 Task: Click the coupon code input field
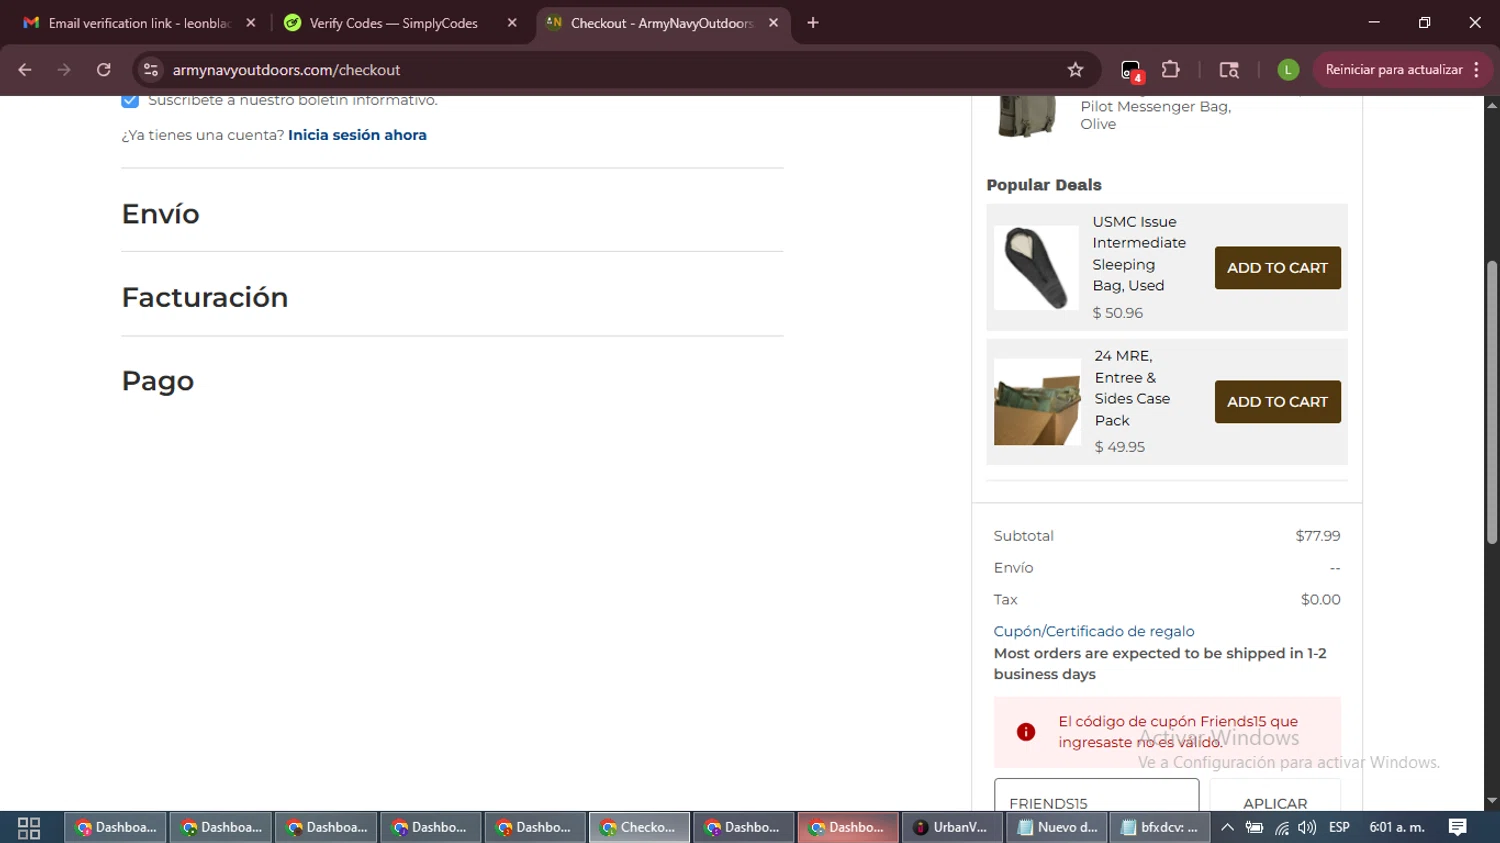coord(1096,796)
